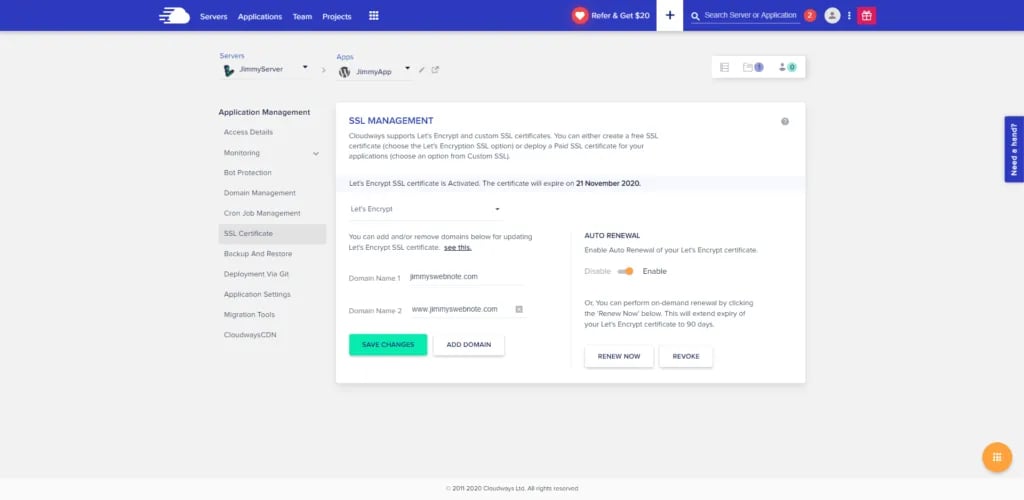Screen dimensions: 1024x500
Task: Click Refer & Get $20 text
Action: (620, 16)
